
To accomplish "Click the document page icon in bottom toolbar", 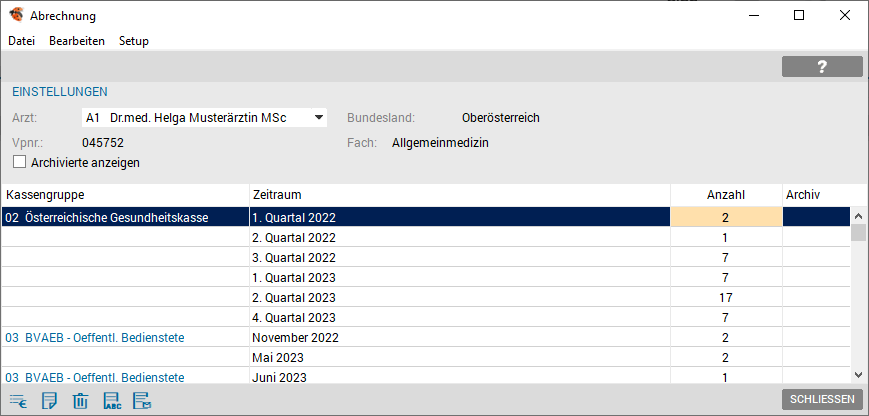I will click(49, 400).
